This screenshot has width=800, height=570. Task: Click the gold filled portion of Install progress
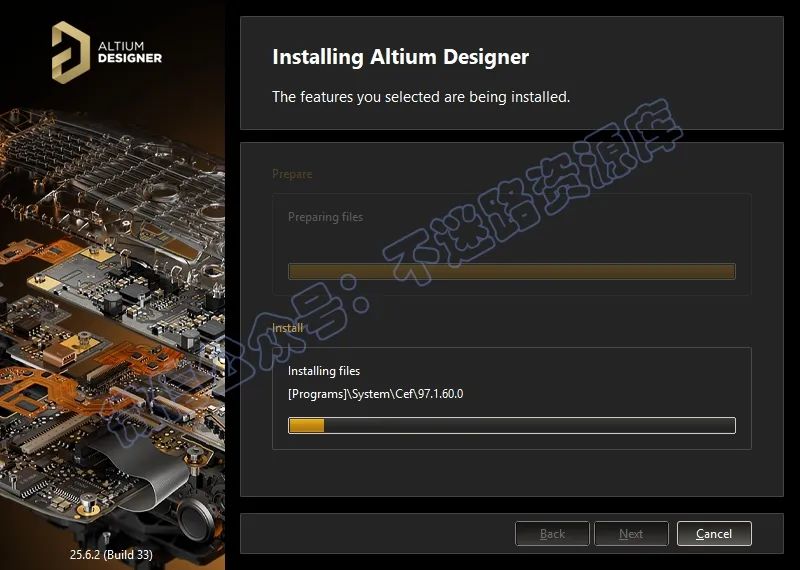(x=307, y=425)
